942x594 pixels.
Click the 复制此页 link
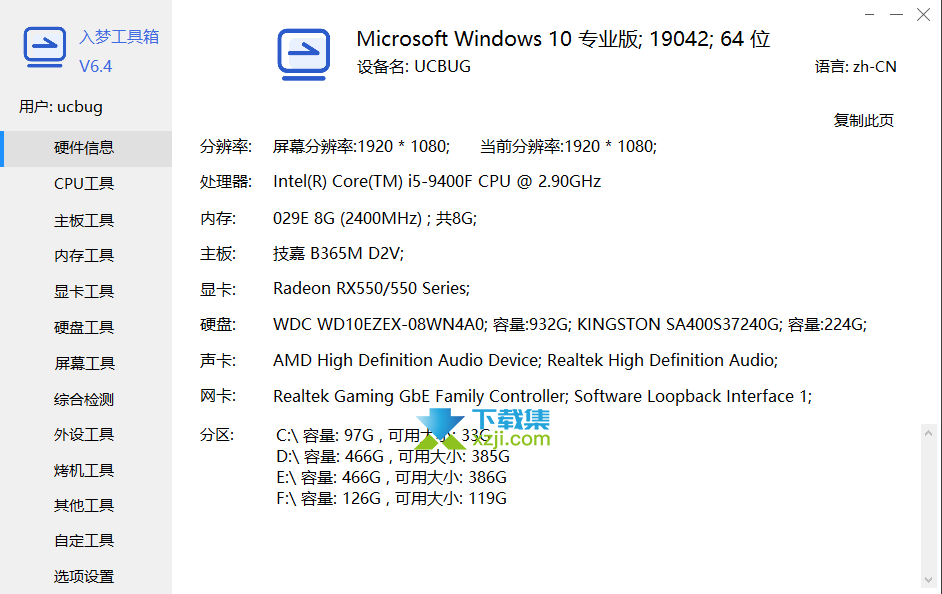coord(863,121)
